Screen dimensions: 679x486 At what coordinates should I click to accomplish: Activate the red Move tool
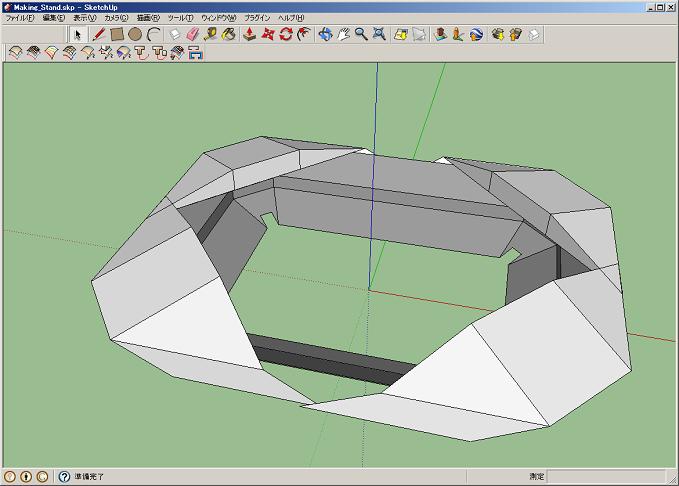[x=268, y=34]
